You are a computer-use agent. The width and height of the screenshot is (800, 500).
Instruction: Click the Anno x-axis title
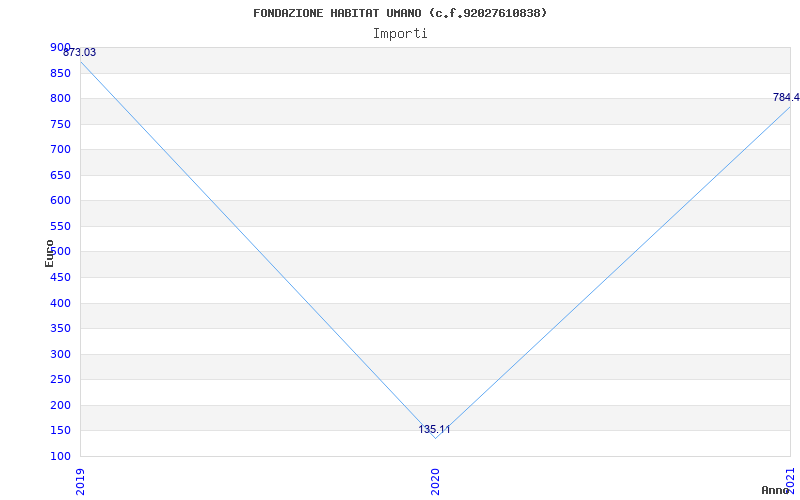[776, 490]
